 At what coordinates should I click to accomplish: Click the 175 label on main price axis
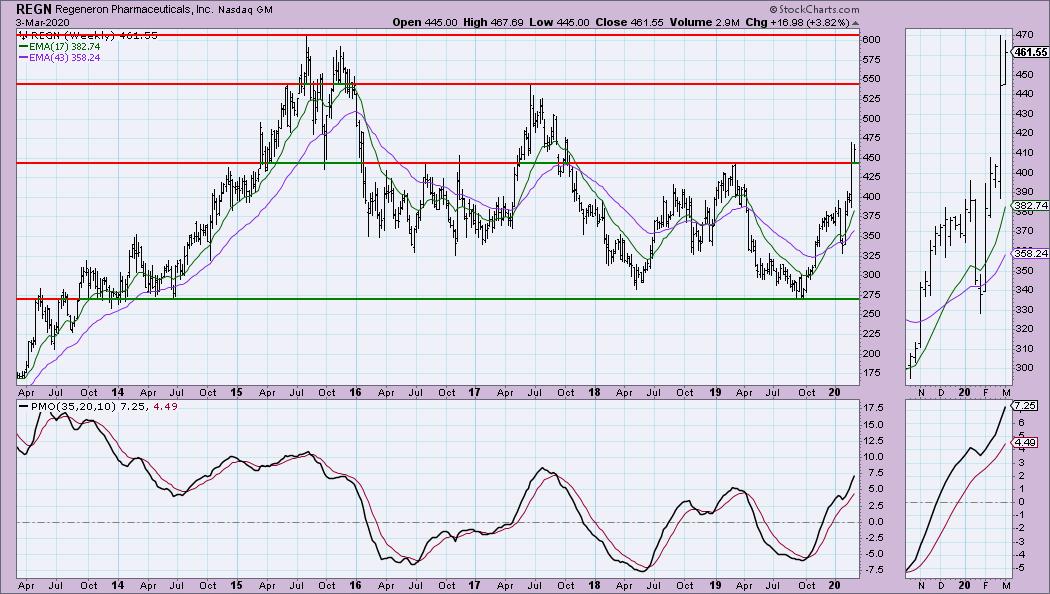872,373
